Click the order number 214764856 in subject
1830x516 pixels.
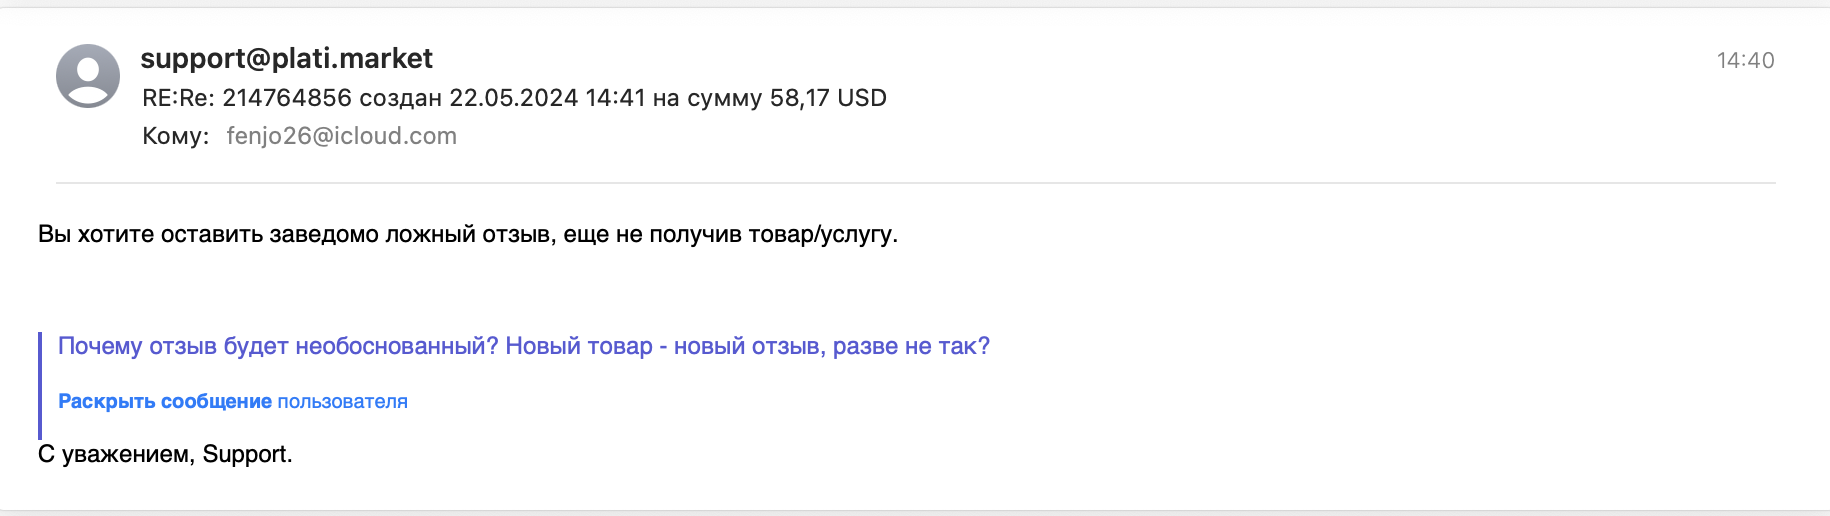coord(287,98)
